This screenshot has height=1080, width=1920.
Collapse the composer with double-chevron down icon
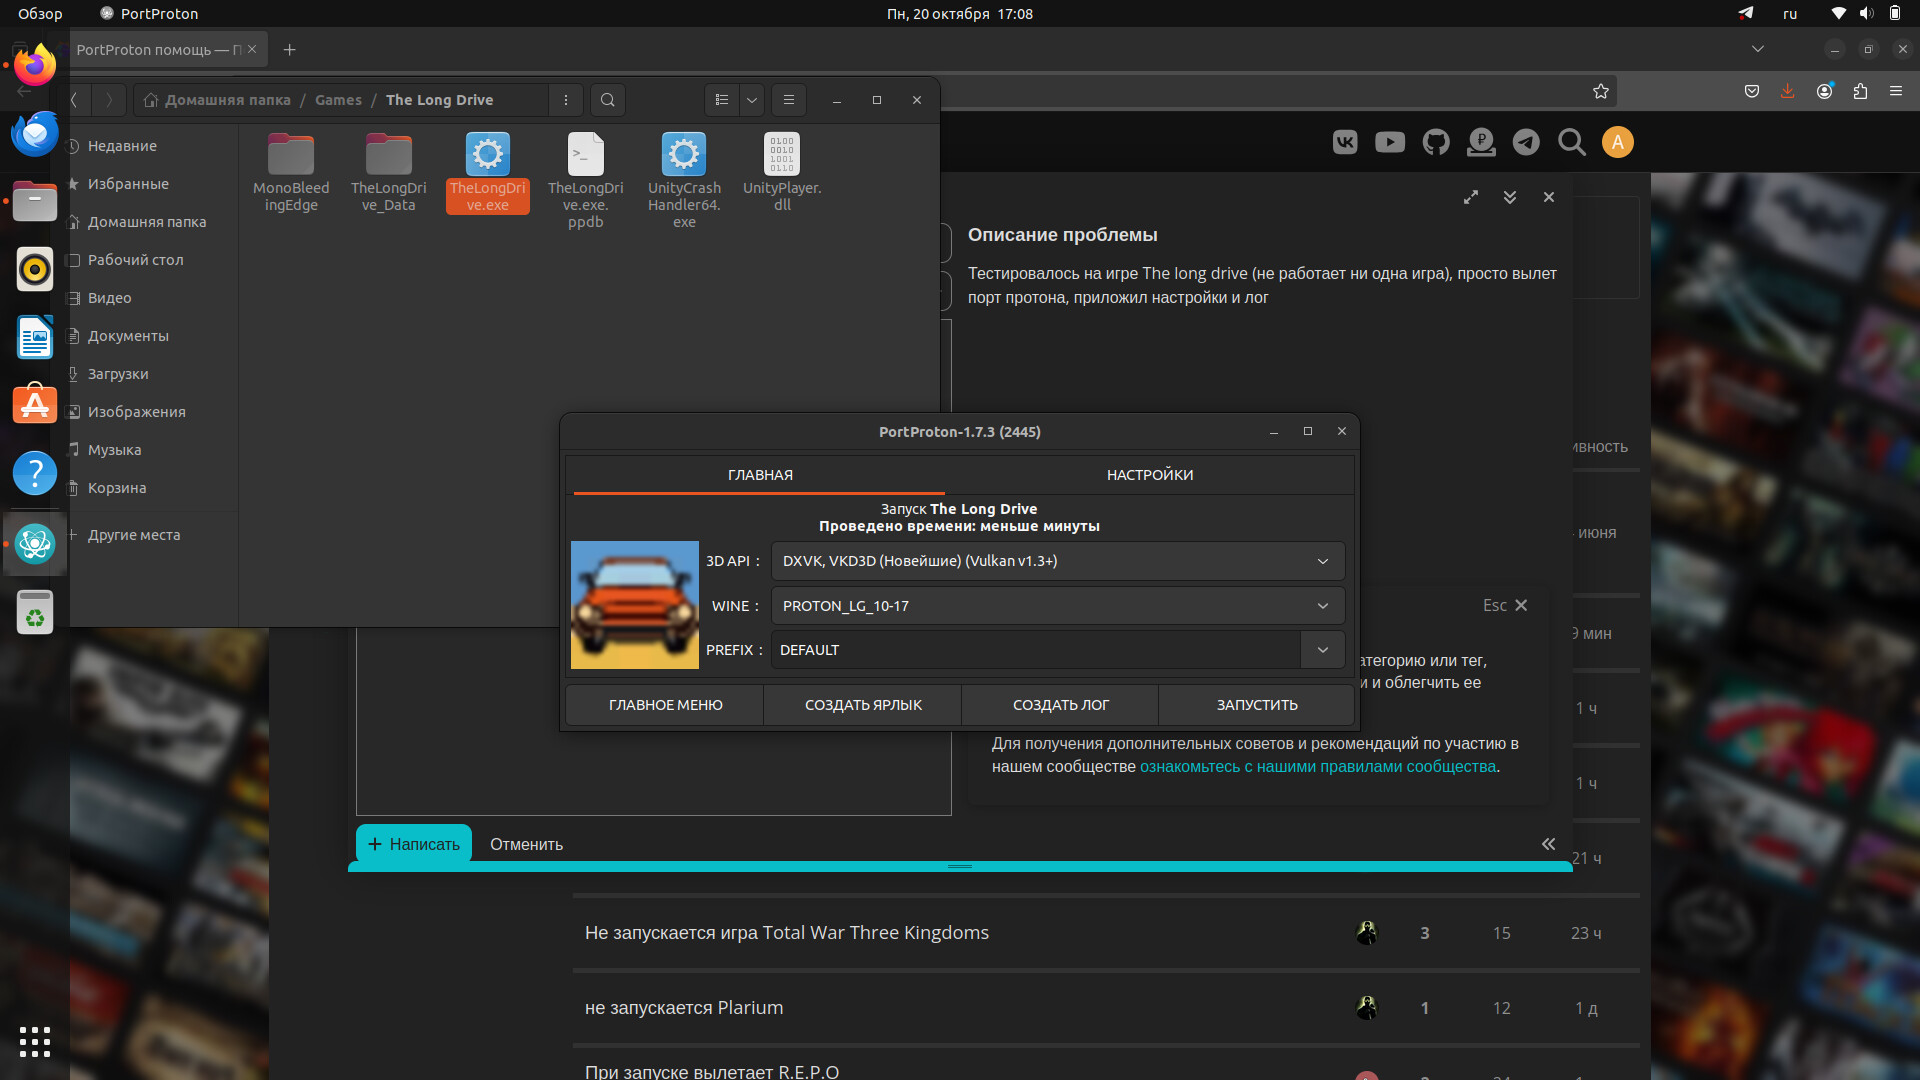[x=1510, y=197]
